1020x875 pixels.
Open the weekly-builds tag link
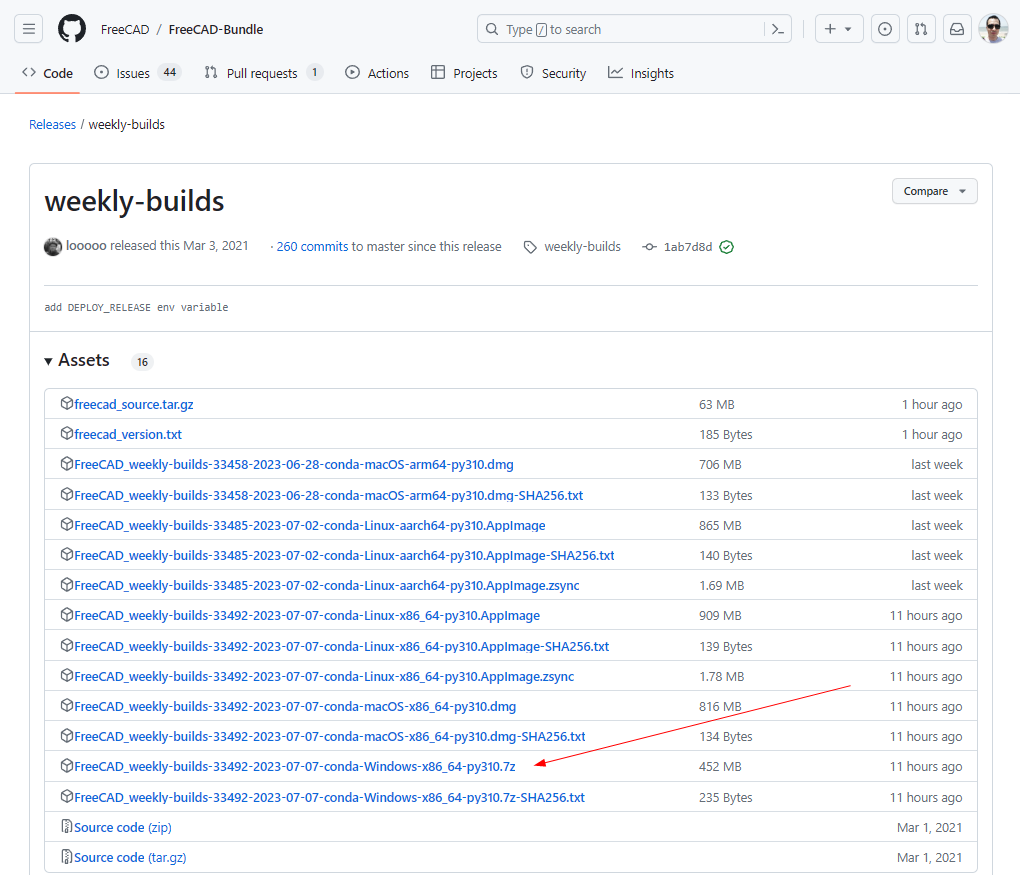582,247
